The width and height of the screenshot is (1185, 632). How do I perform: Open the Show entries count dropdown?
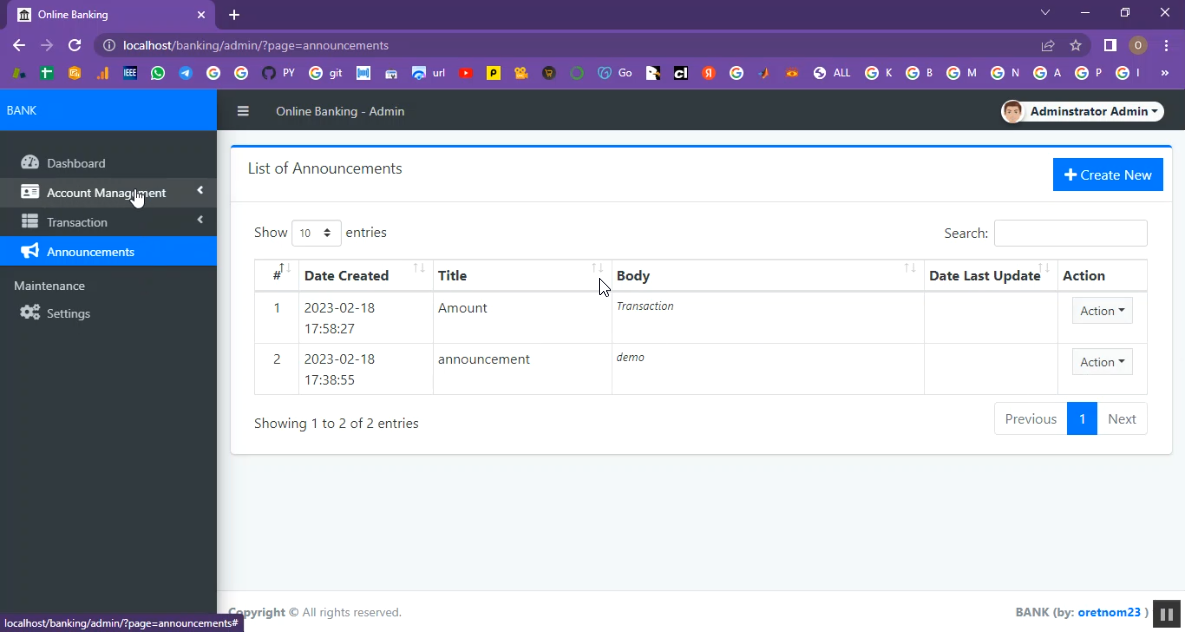pyautogui.click(x=316, y=233)
